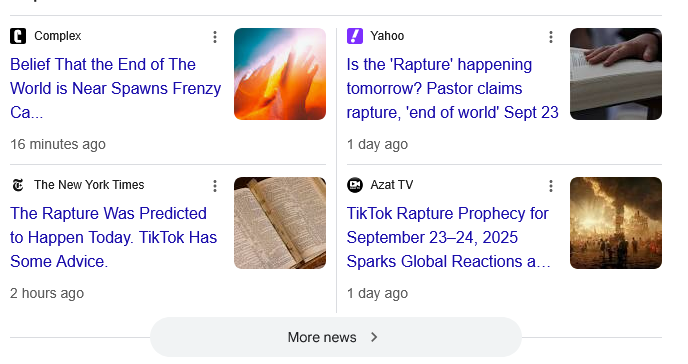Click the Azat TV logo icon
The height and width of the screenshot is (364, 688).
[x=355, y=185]
